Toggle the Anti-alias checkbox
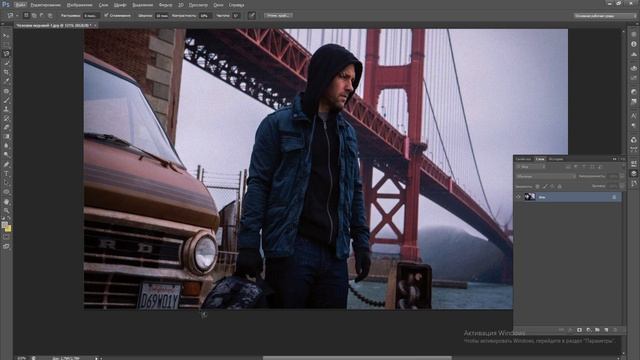 (x=106, y=16)
